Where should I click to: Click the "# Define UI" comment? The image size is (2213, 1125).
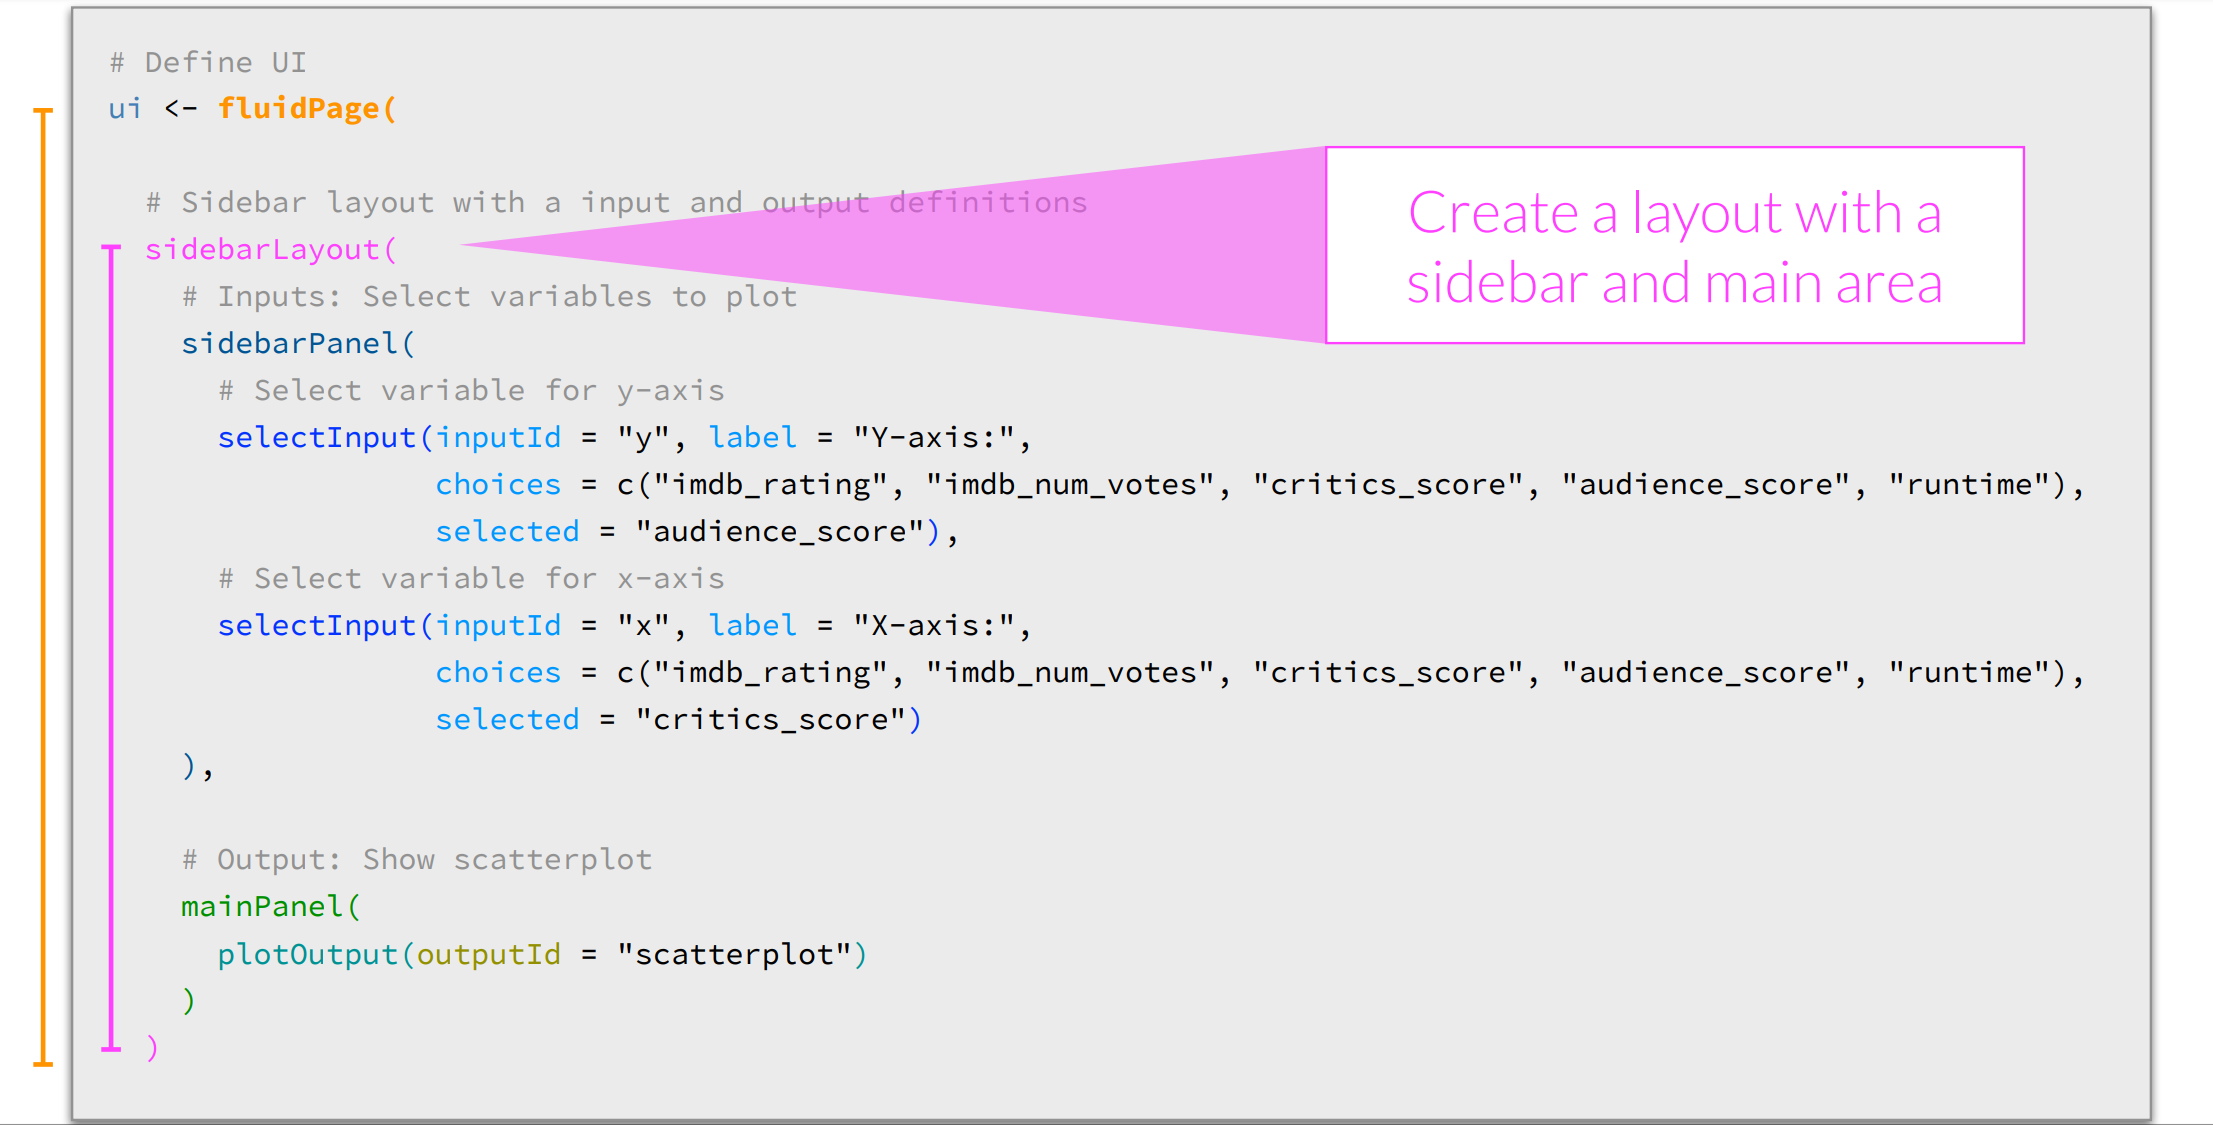208,62
